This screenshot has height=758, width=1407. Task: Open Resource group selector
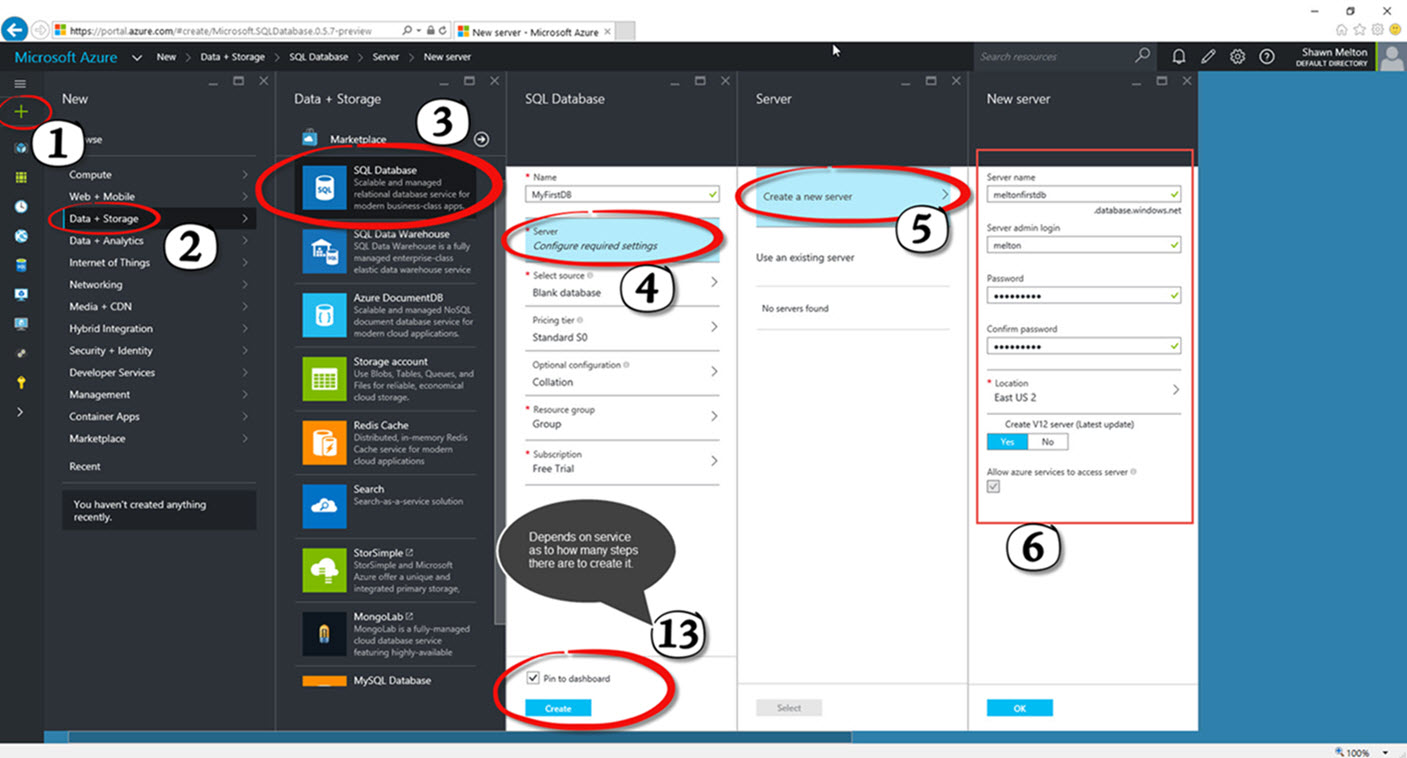[622, 417]
